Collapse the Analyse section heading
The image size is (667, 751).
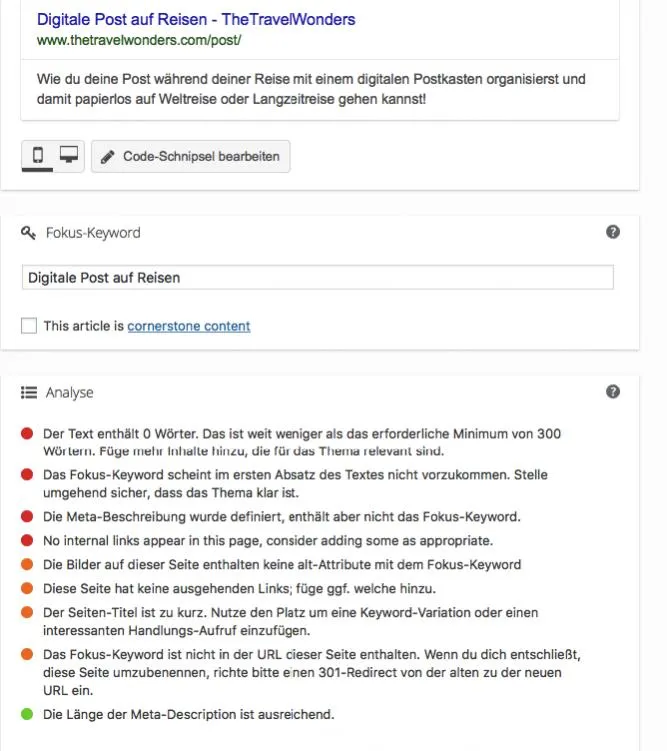click(69, 392)
